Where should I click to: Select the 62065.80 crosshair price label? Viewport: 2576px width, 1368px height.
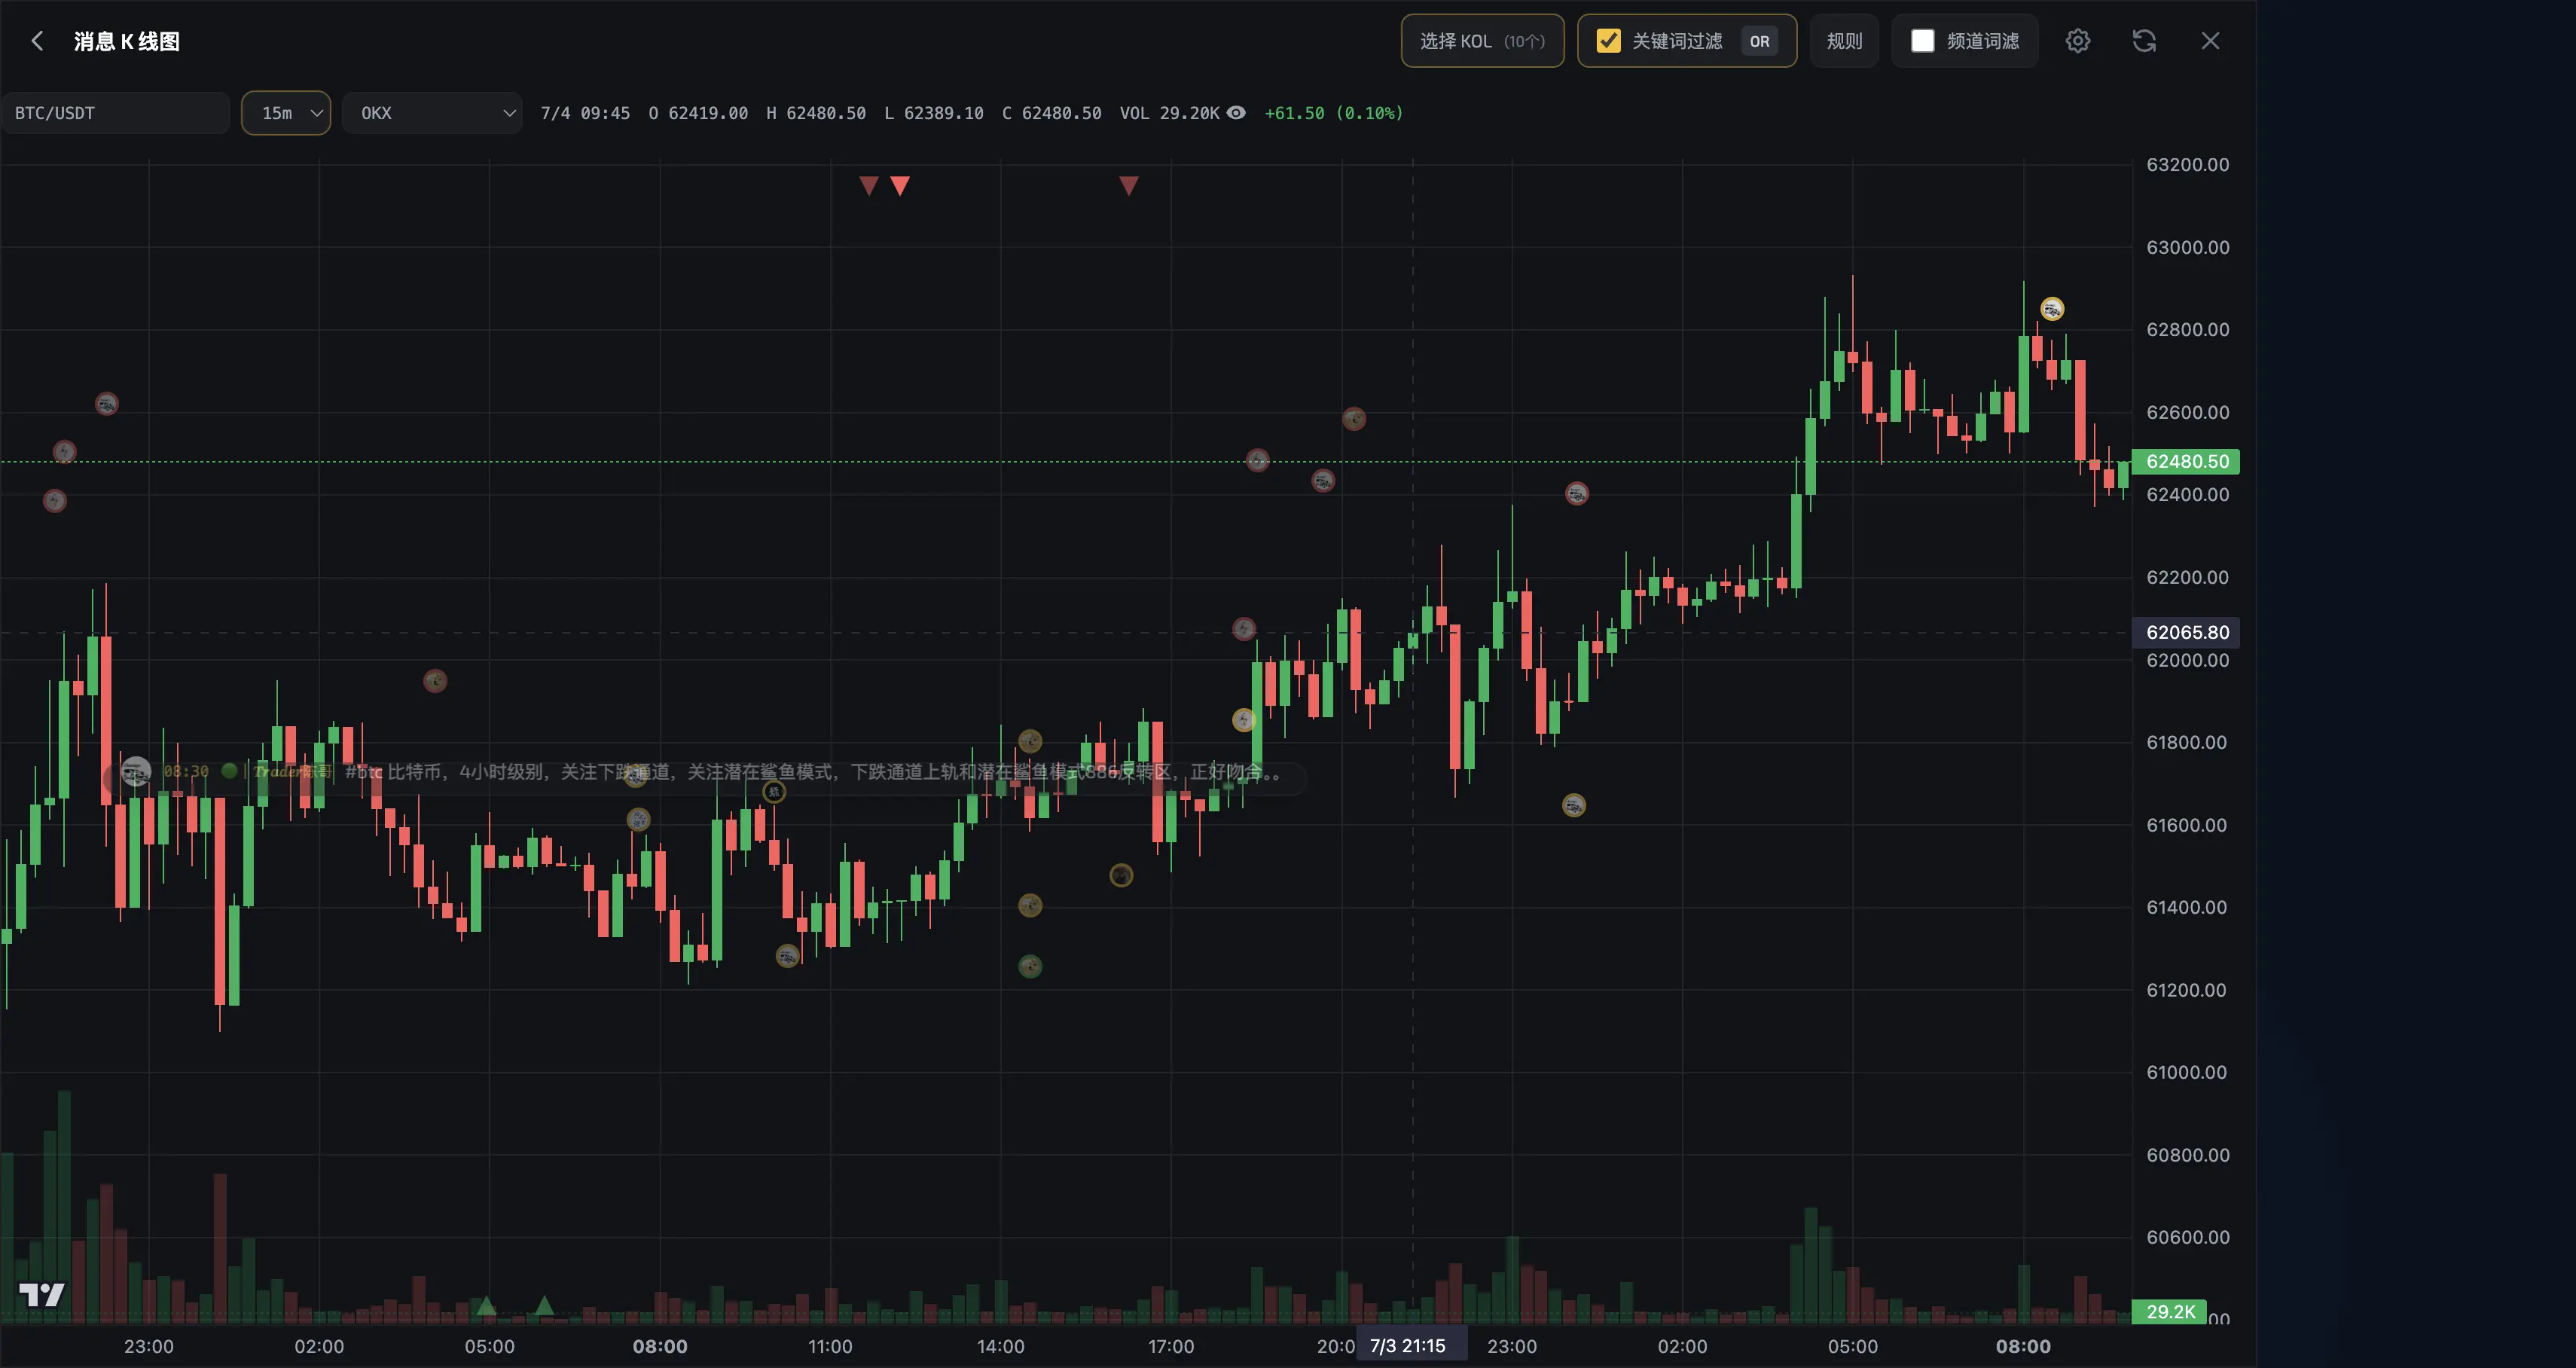(x=2186, y=633)
